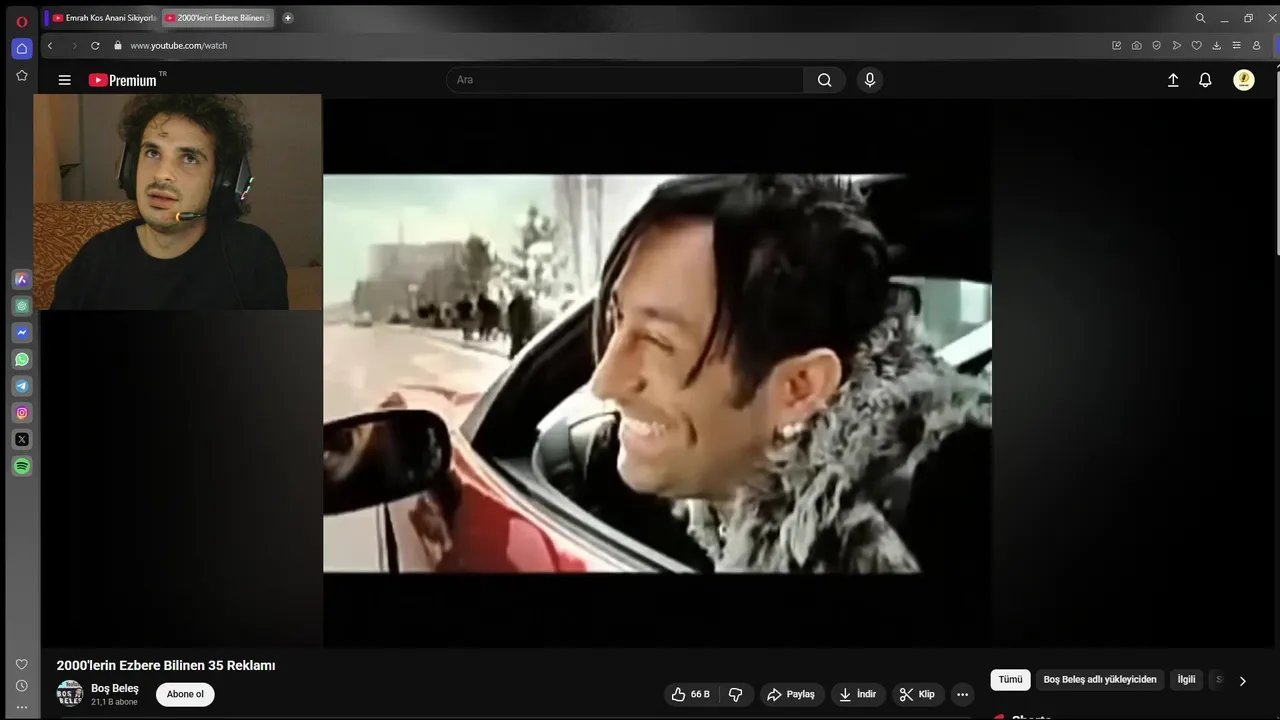Open YouTube notifications bell
1280x720 pixels.
(1205, 80)
